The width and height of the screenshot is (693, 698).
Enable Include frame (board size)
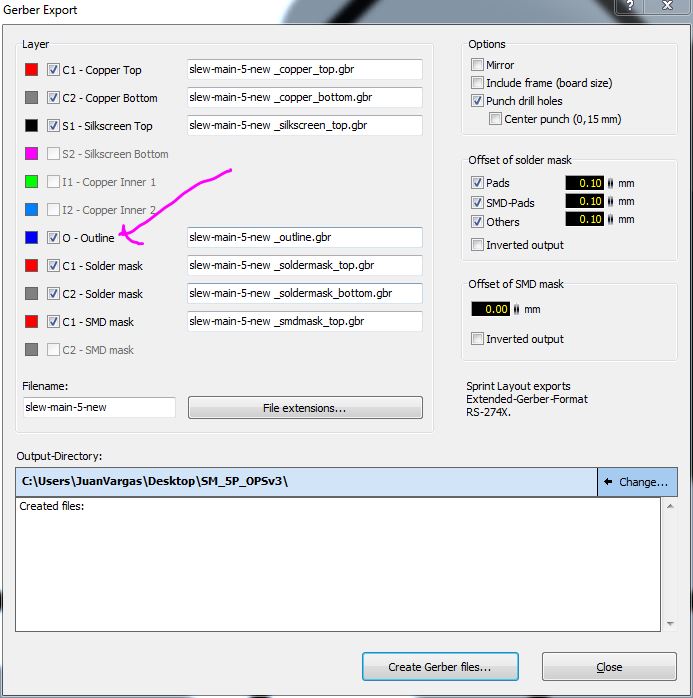pos(477,82)
